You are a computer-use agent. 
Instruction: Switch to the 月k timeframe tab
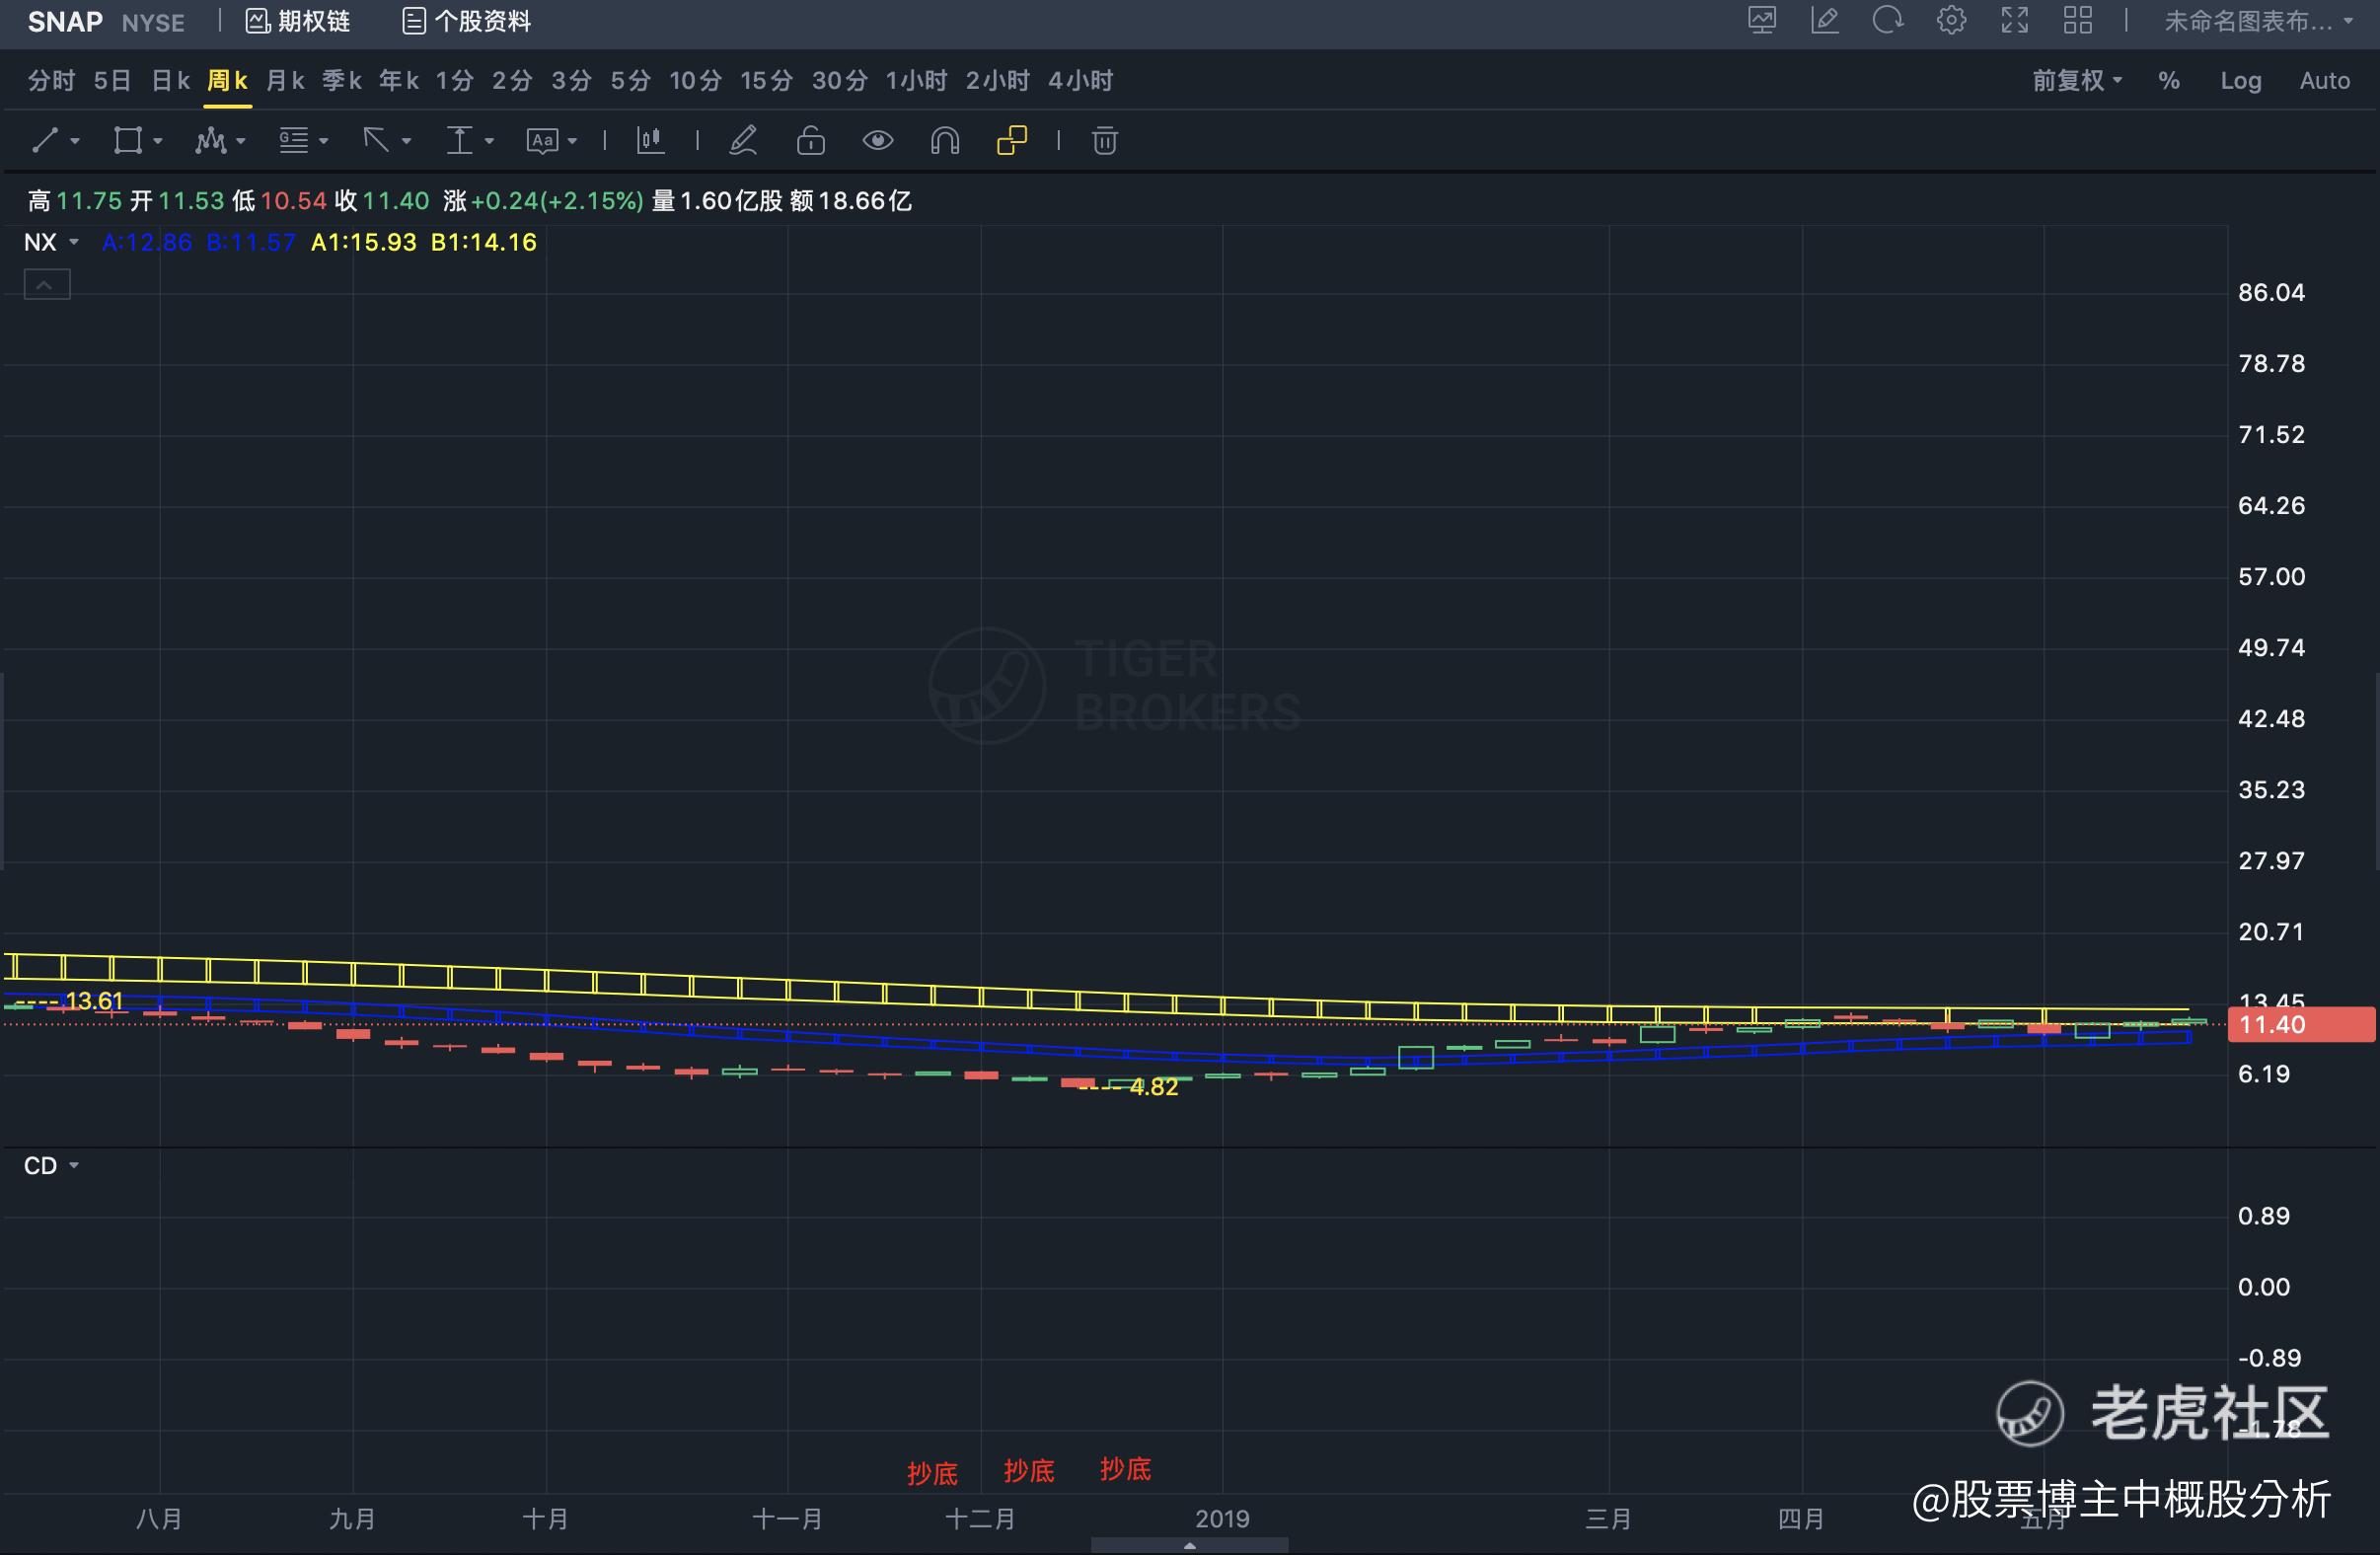pos(285,81)
